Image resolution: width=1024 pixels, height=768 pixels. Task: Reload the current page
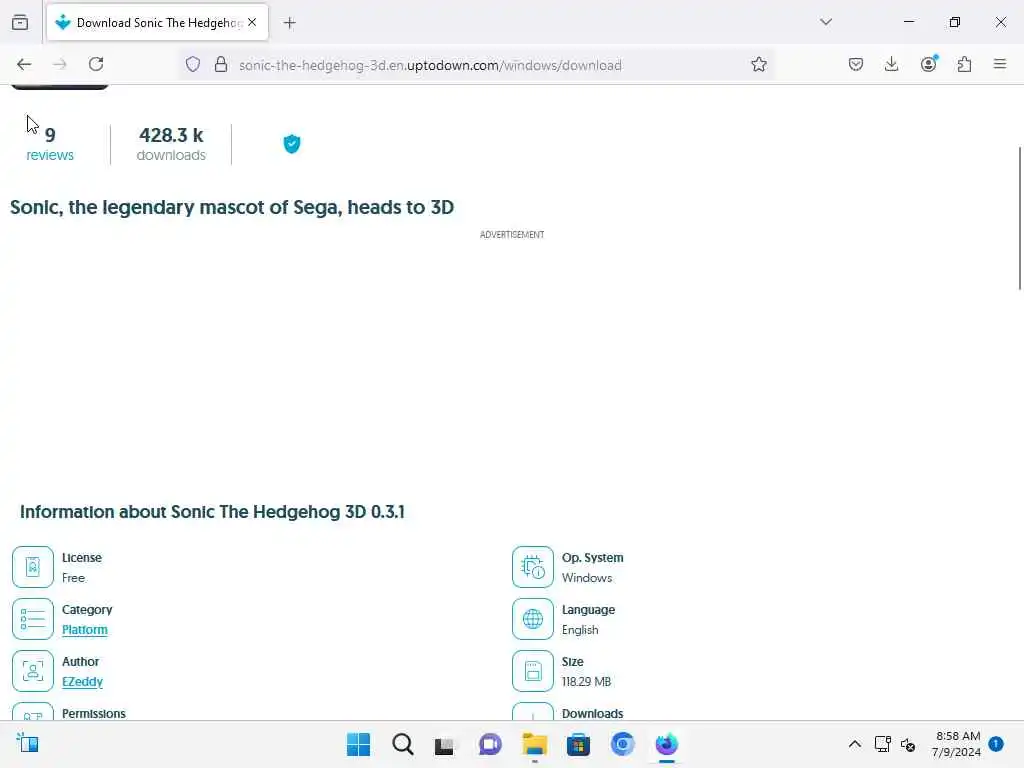click(96, 64)
